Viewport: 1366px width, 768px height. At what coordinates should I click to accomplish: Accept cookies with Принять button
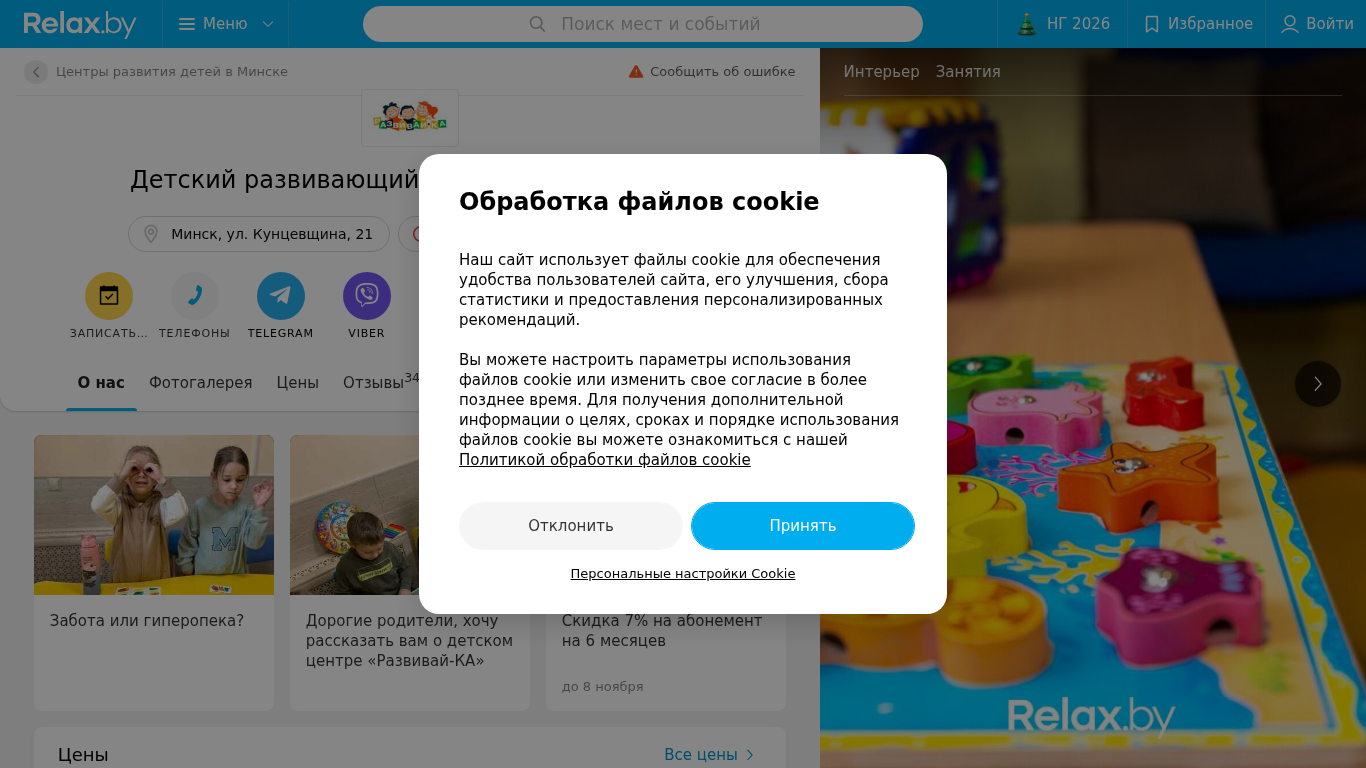[x=803, y=526]
